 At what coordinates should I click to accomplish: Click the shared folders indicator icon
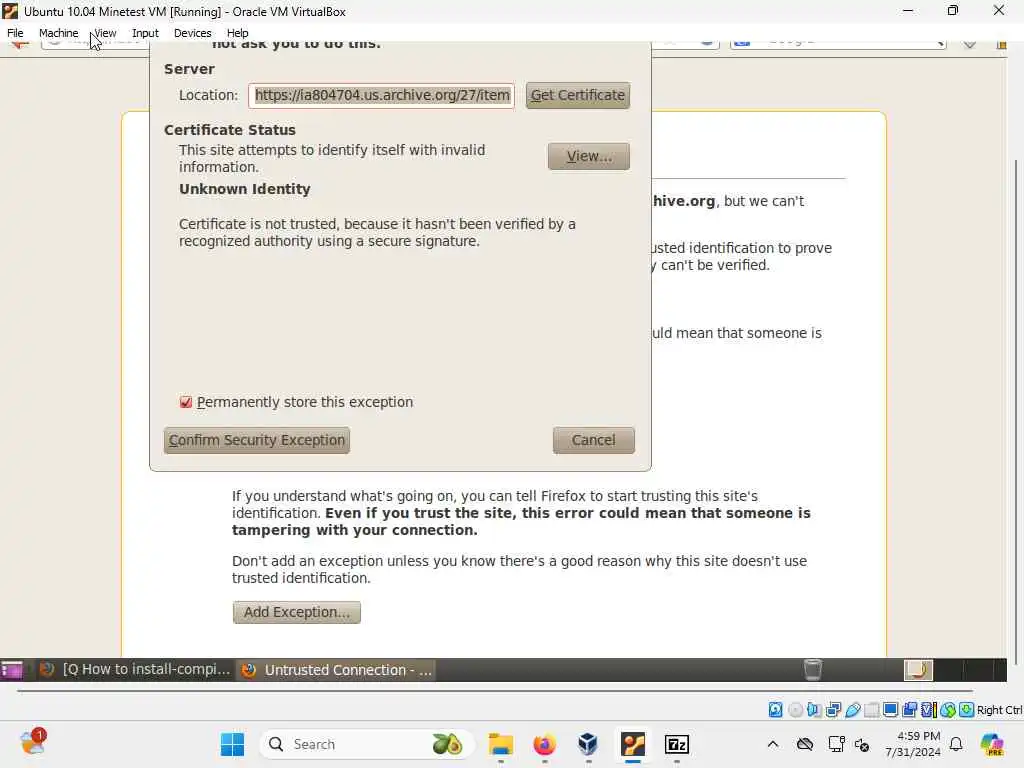pyautogui.click(x=871, y=710)
